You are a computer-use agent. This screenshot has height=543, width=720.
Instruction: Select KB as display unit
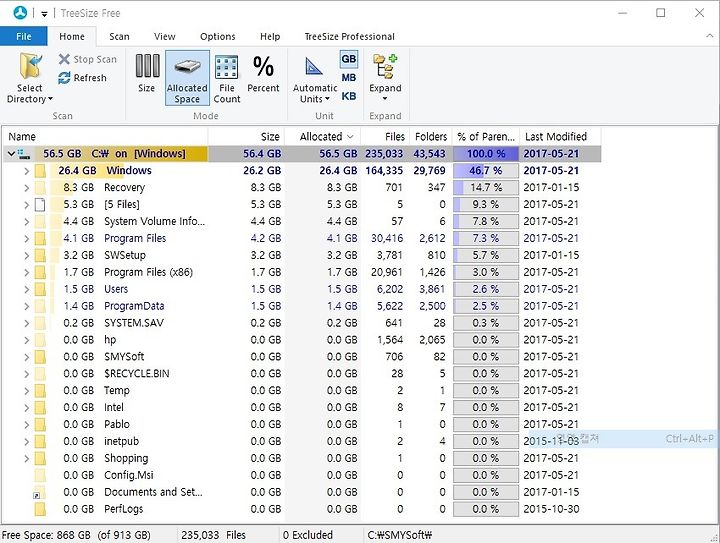[x=349, y=96]
